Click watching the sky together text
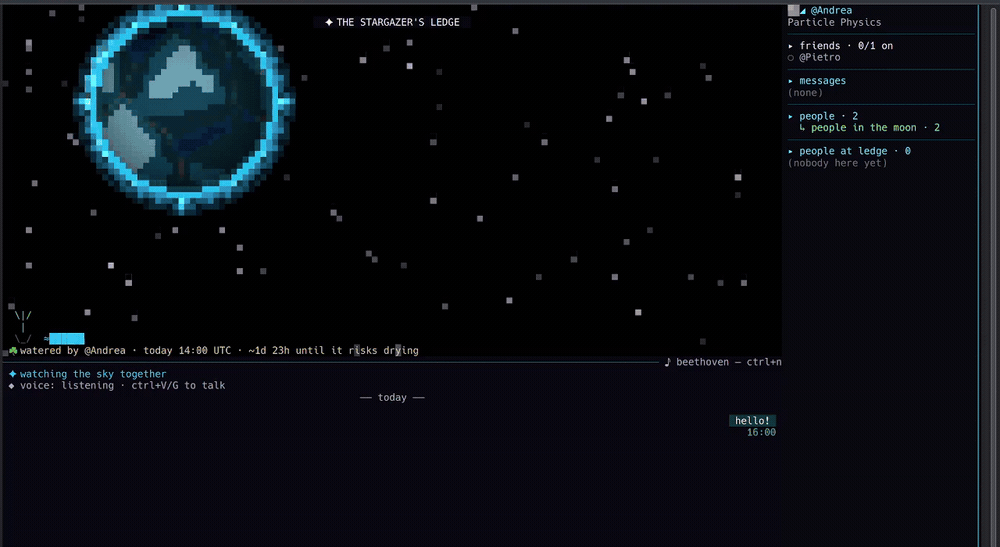 pos(93,374)
